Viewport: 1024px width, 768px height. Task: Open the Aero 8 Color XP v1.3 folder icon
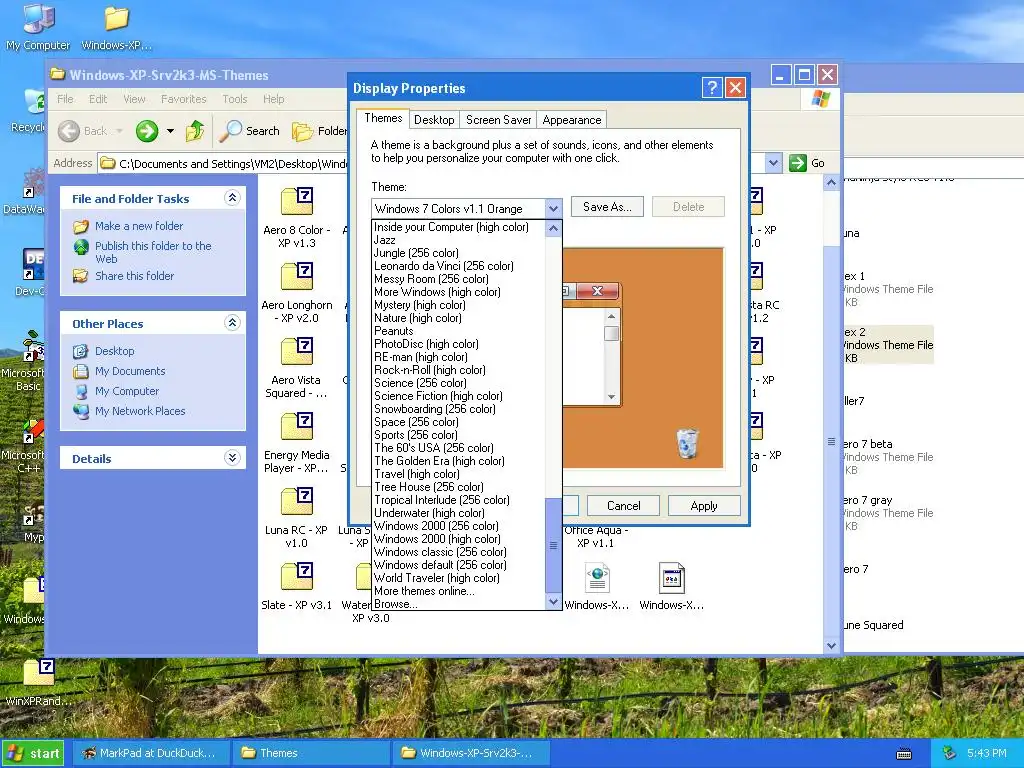(297, 202)
